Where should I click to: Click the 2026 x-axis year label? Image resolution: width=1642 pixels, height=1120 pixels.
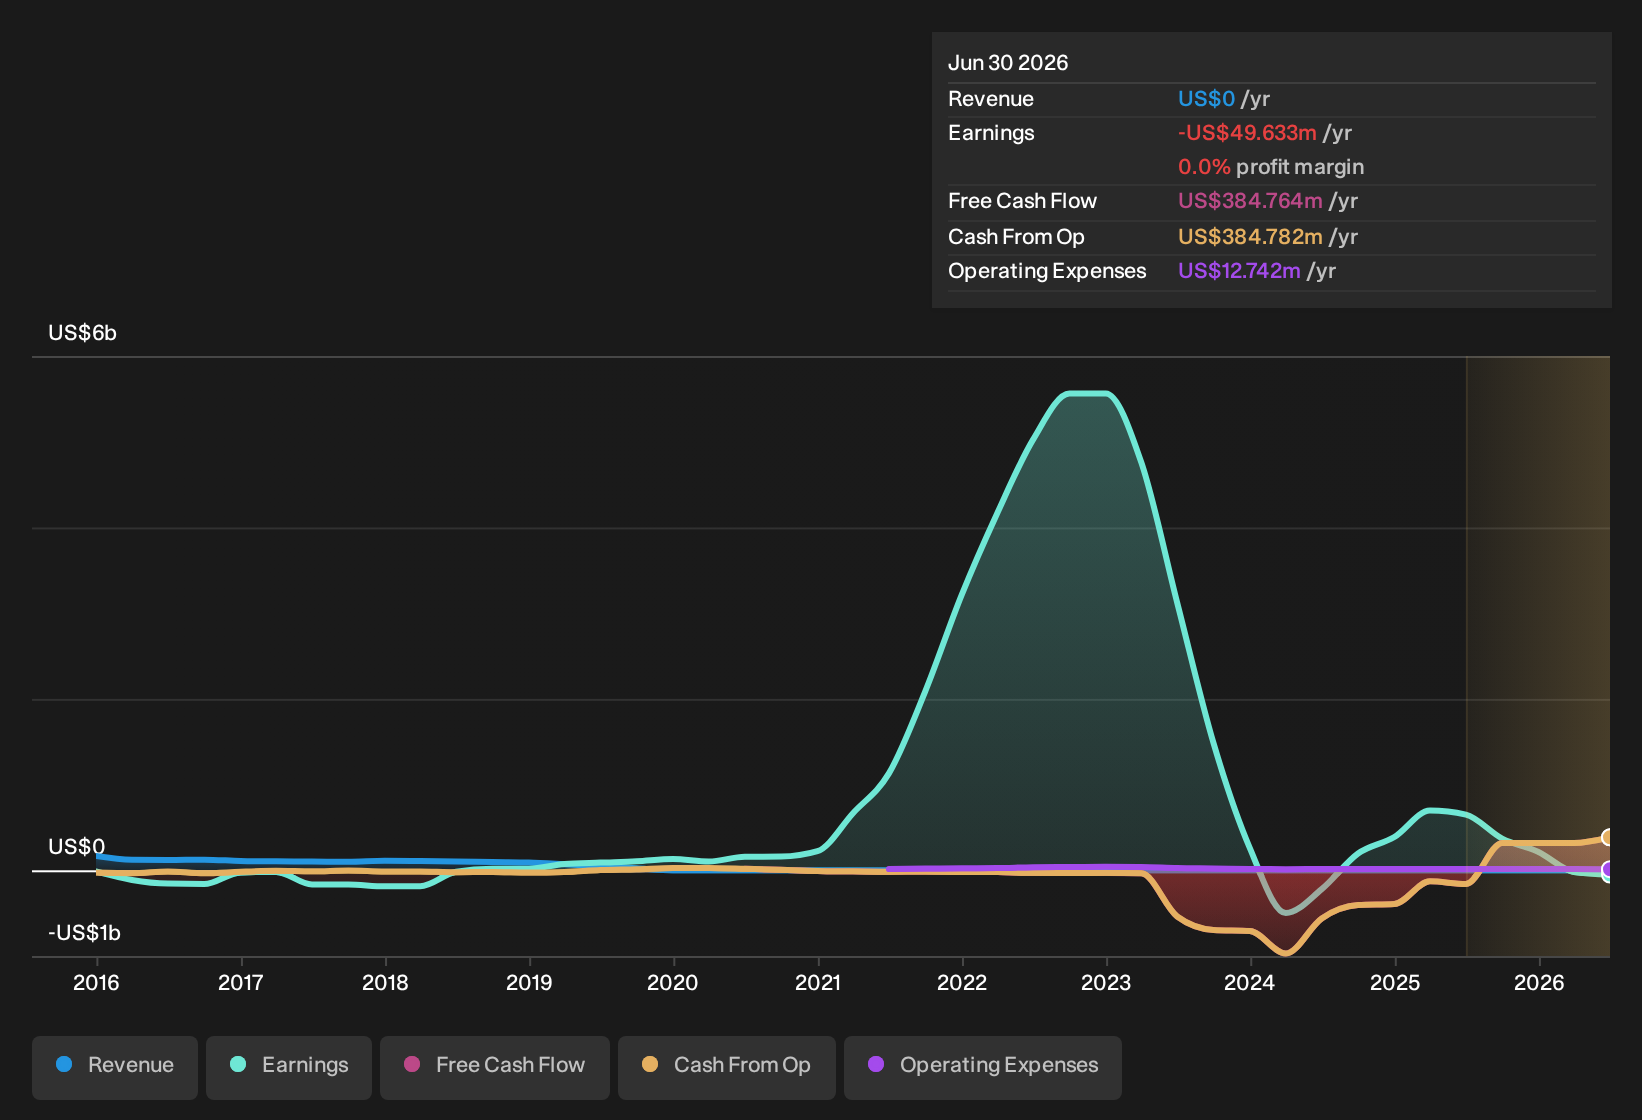1539,983
